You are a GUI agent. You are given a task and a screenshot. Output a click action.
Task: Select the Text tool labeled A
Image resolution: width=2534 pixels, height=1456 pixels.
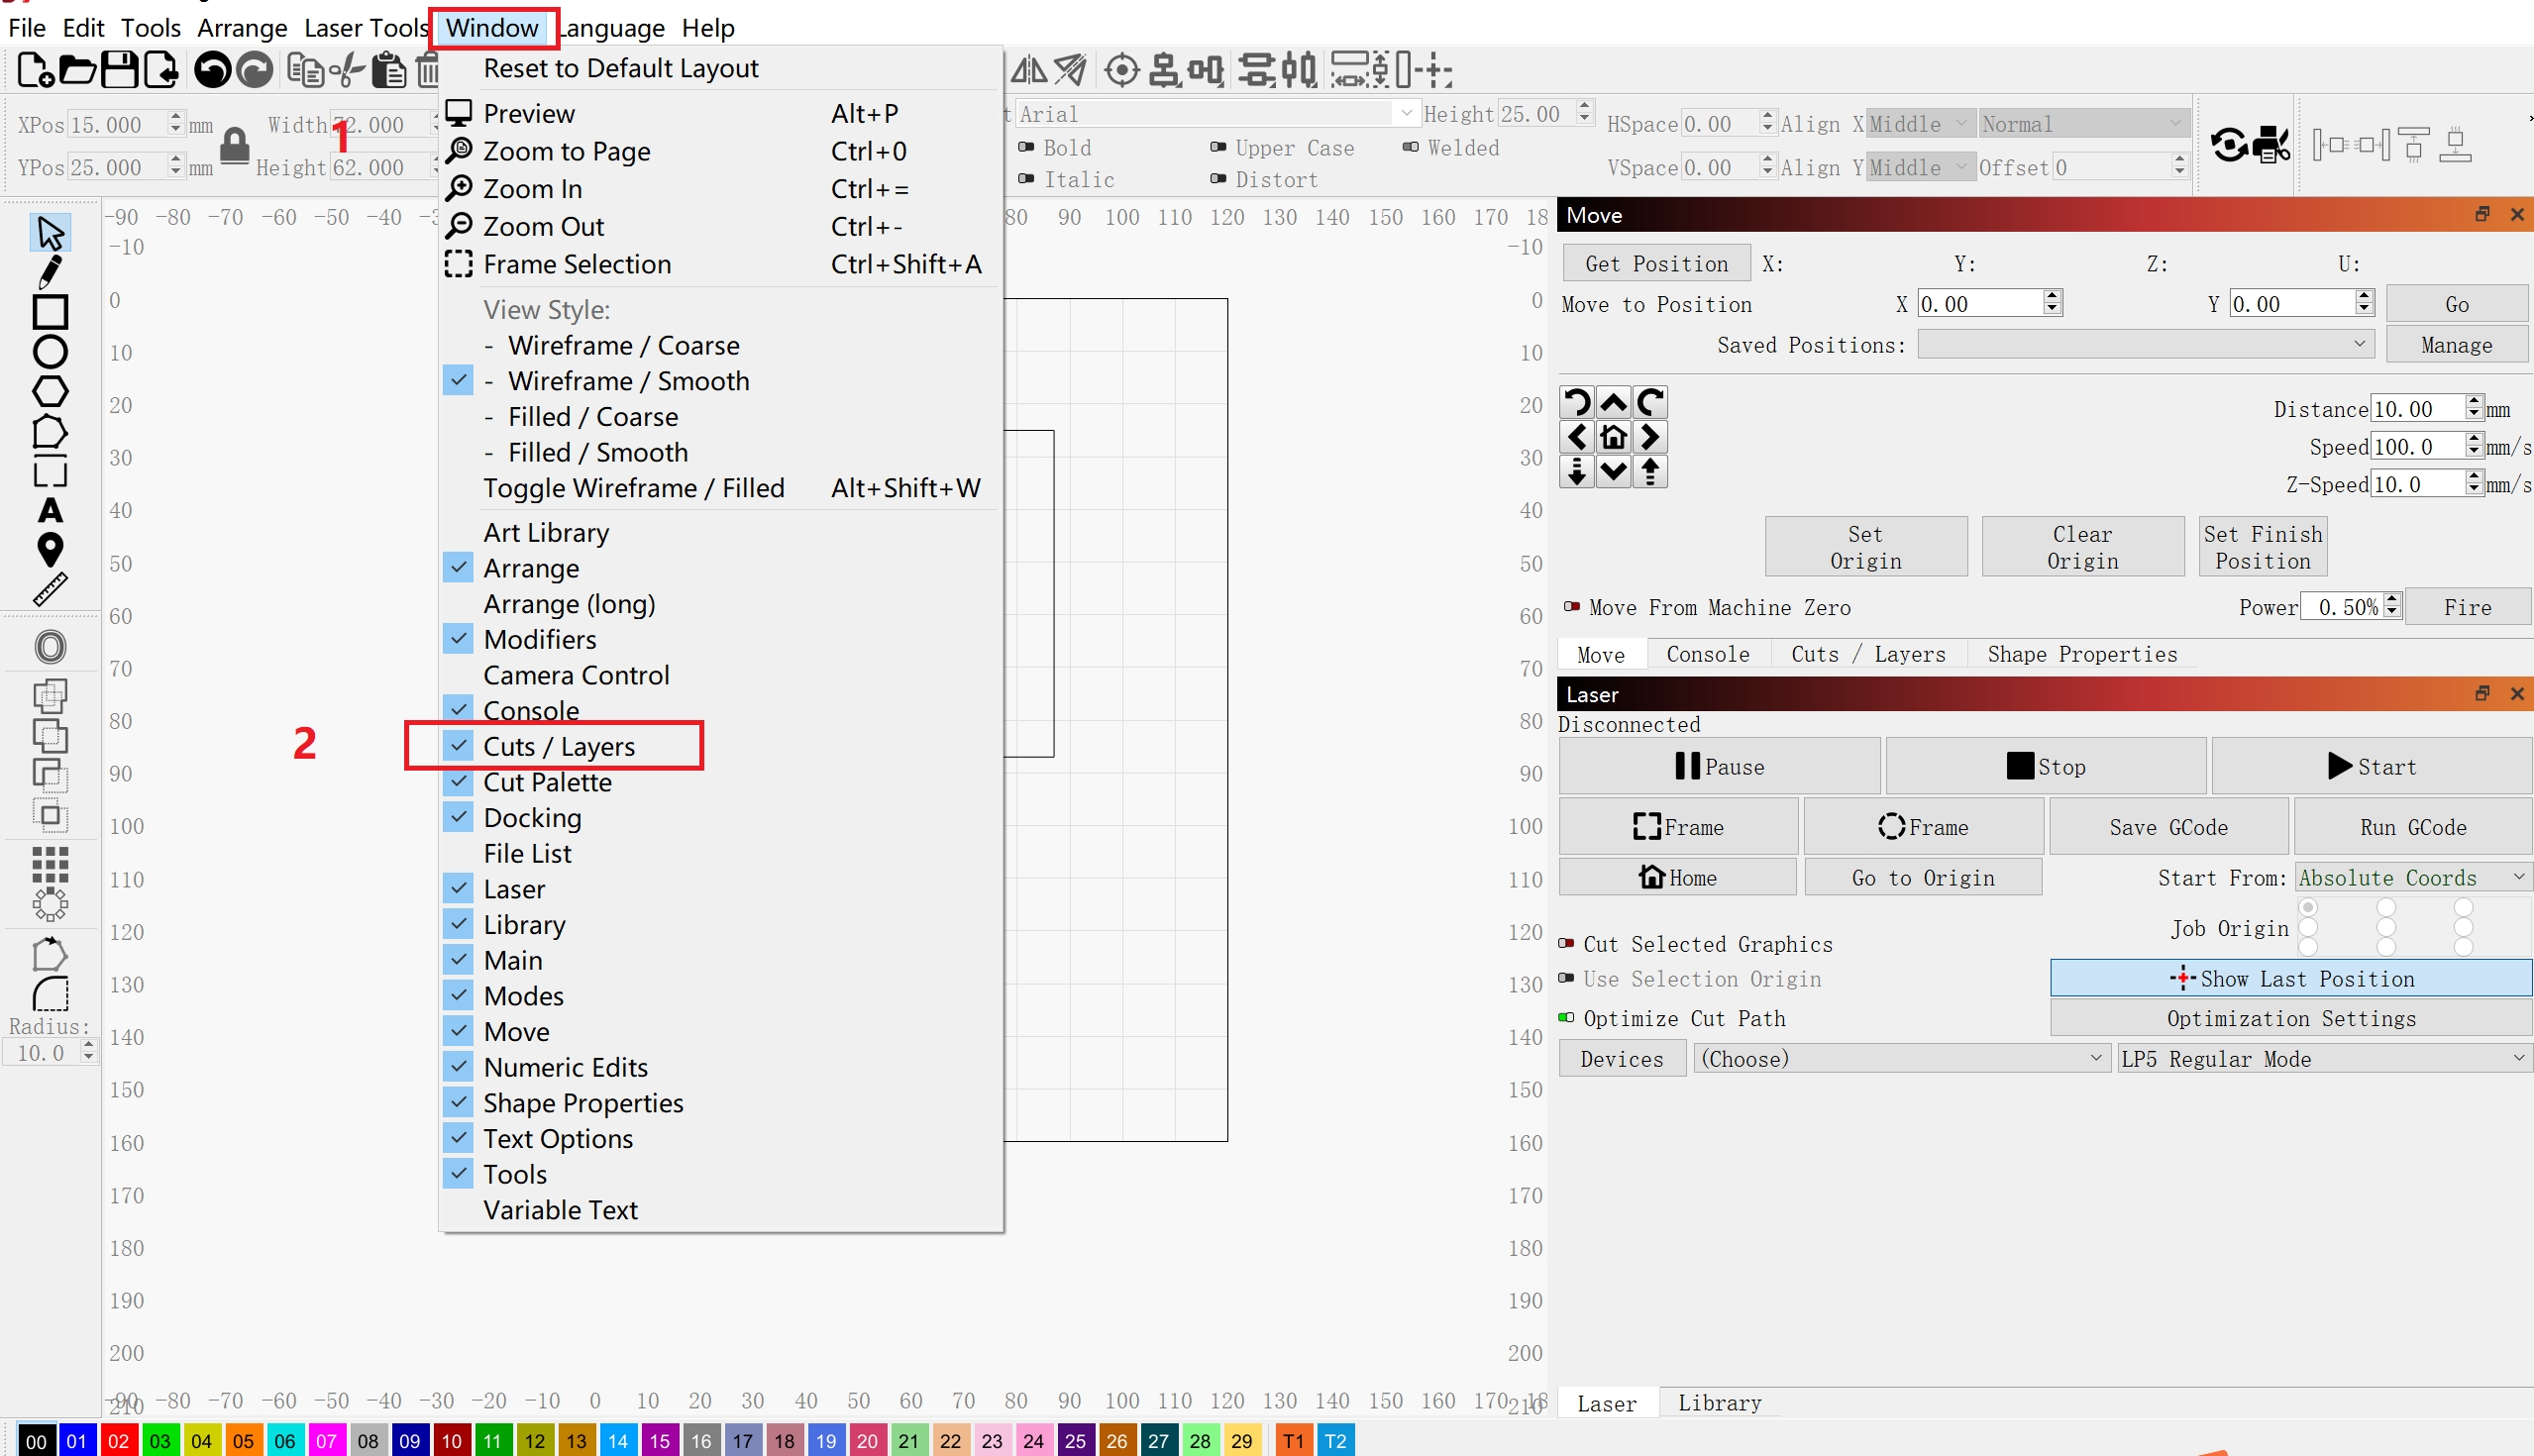click(x=50, y=511)
